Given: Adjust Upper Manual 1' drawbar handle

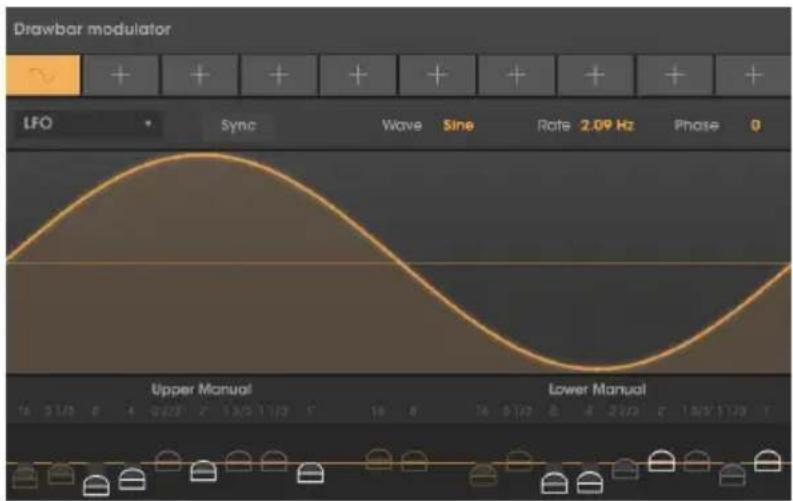Looking at the screenshot, I should tap(311, 473).
